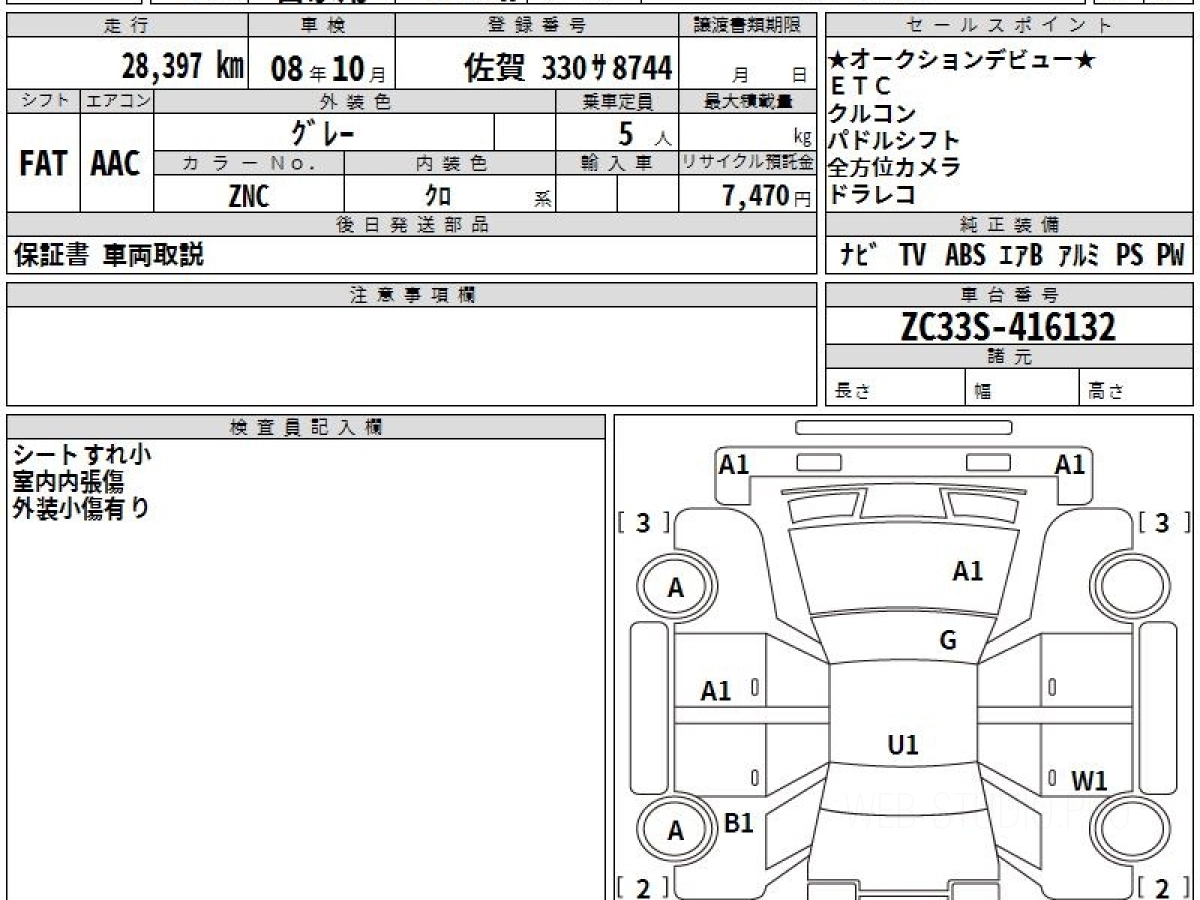
Task: Click the 外装色 header cell
Action: pyautogui.click(x=355, y=101)
